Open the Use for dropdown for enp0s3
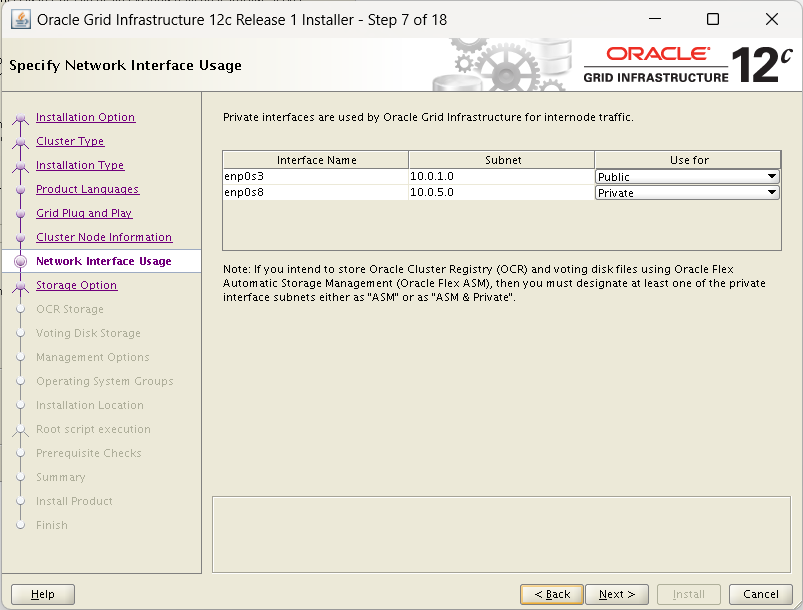The height and width of the screenshot is (610, 803). [x=687, y=177]
